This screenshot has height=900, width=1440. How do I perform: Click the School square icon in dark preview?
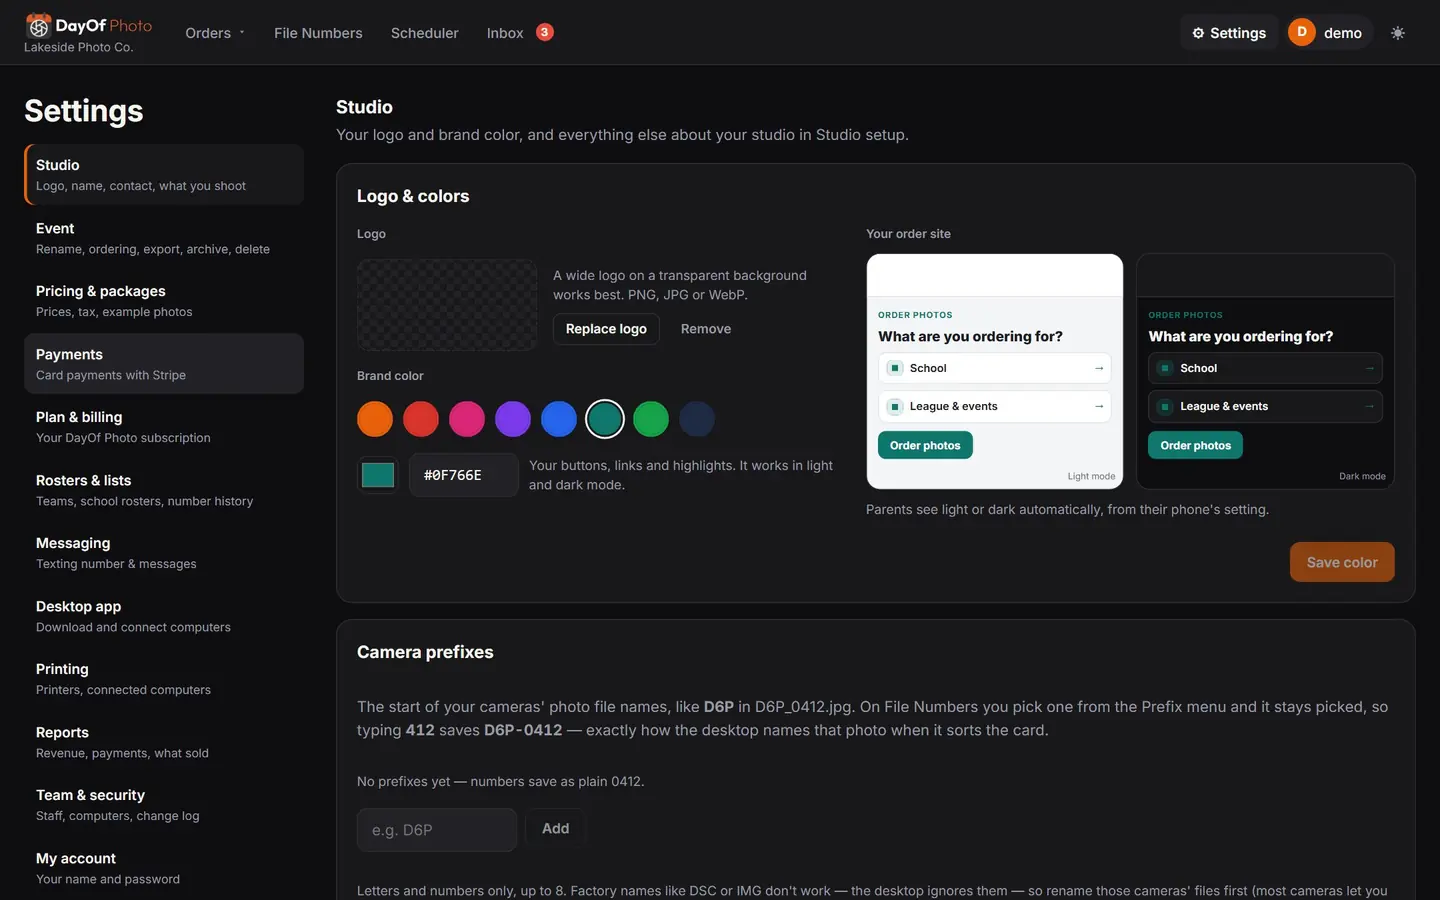tap(1165, 368)
